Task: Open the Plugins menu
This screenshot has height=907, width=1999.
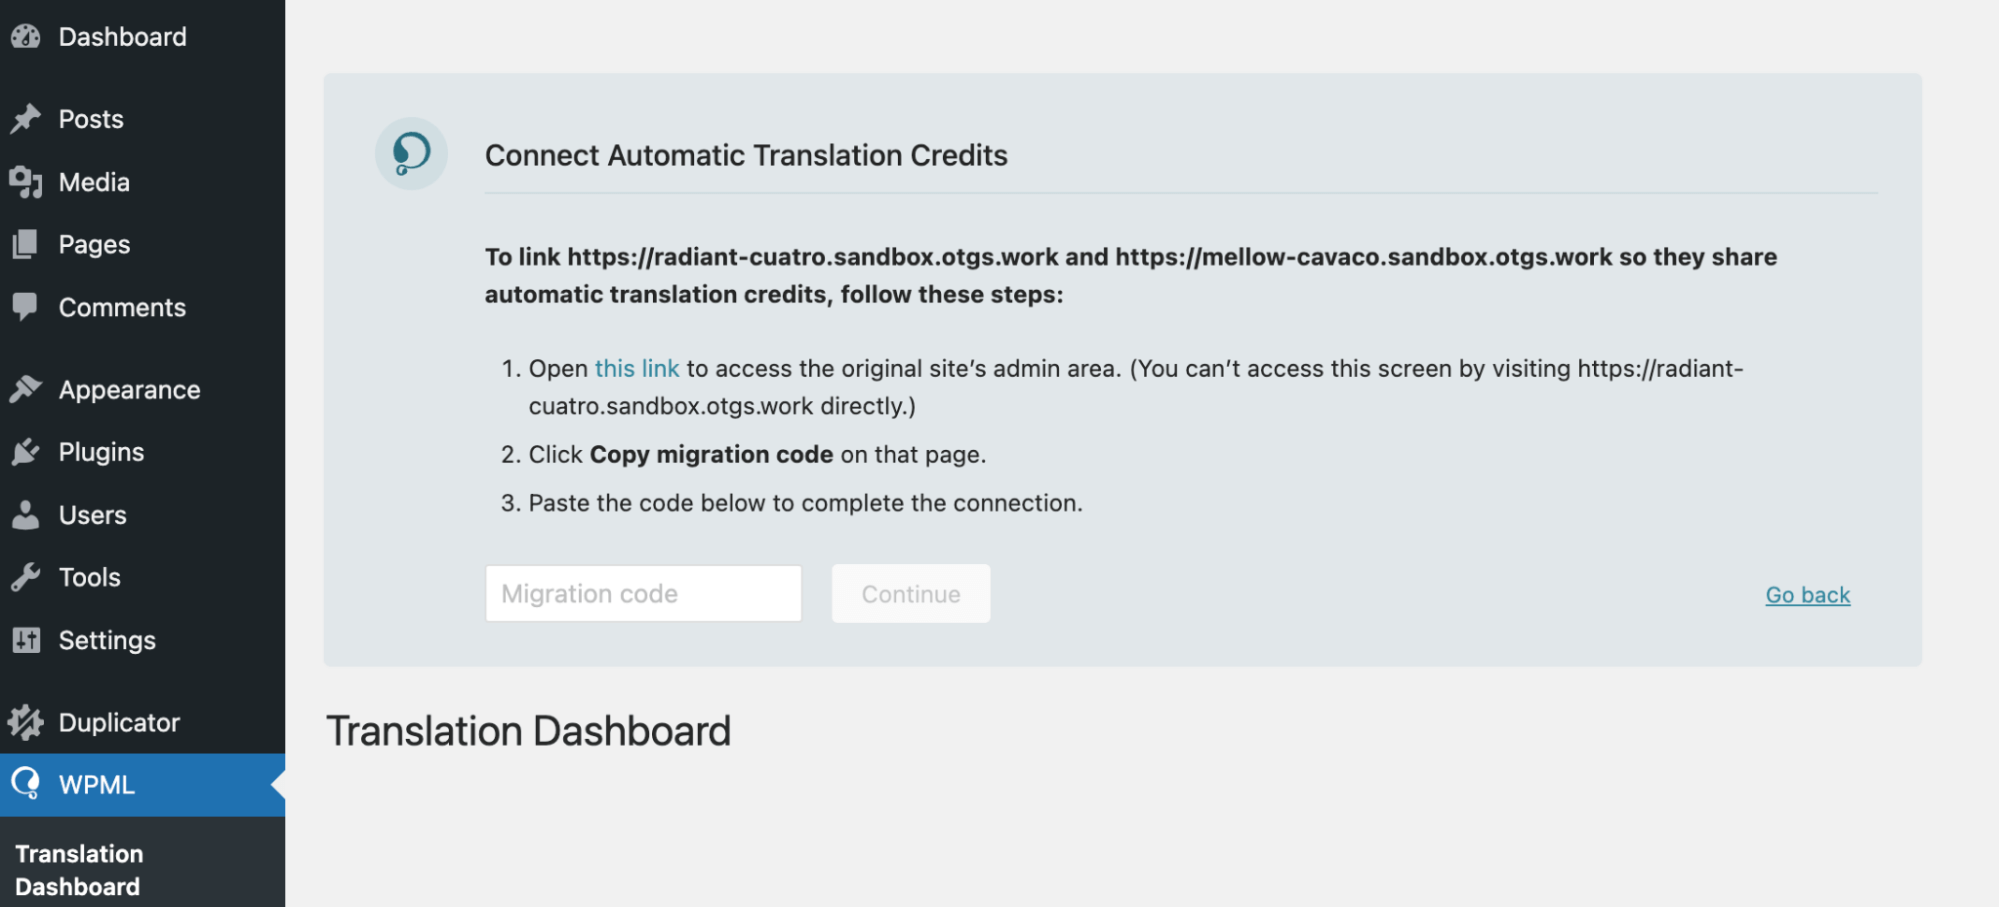Action: (101, 452)
